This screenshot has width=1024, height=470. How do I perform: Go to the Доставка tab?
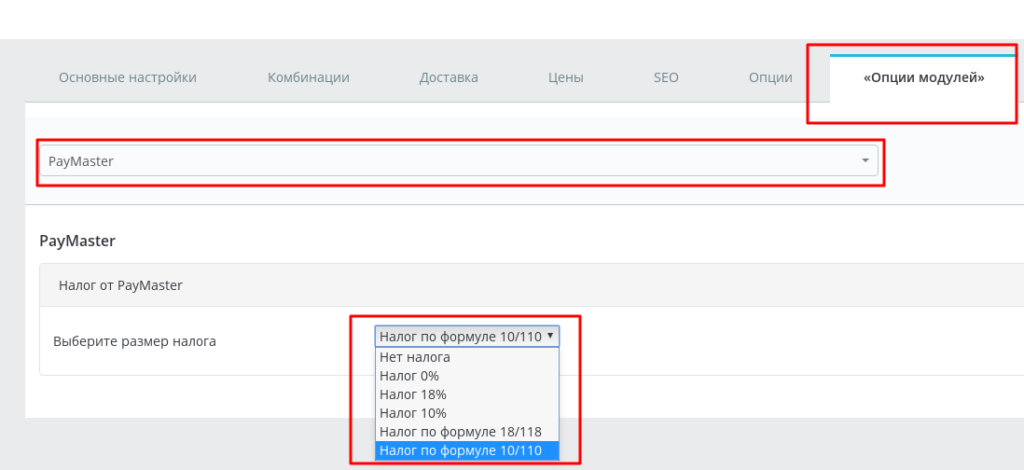[448, 78]
